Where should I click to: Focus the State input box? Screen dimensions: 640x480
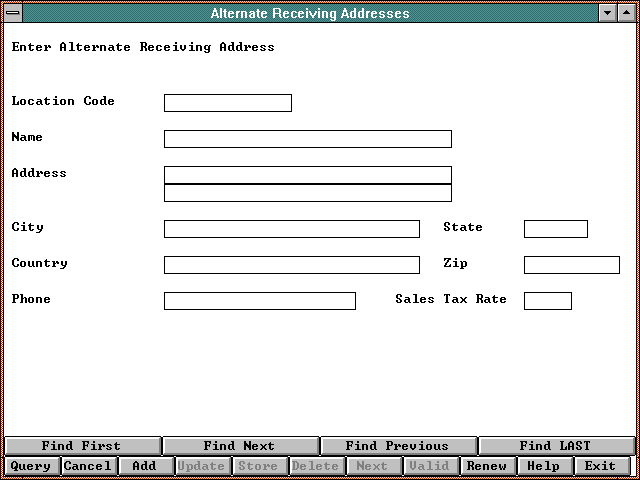(x=555, y=229)
